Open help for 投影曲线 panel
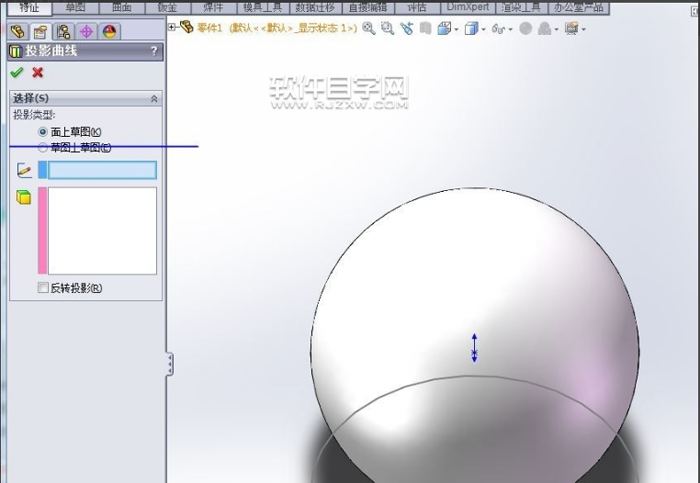This screenshot has width=700, height=483. (154, 51)
